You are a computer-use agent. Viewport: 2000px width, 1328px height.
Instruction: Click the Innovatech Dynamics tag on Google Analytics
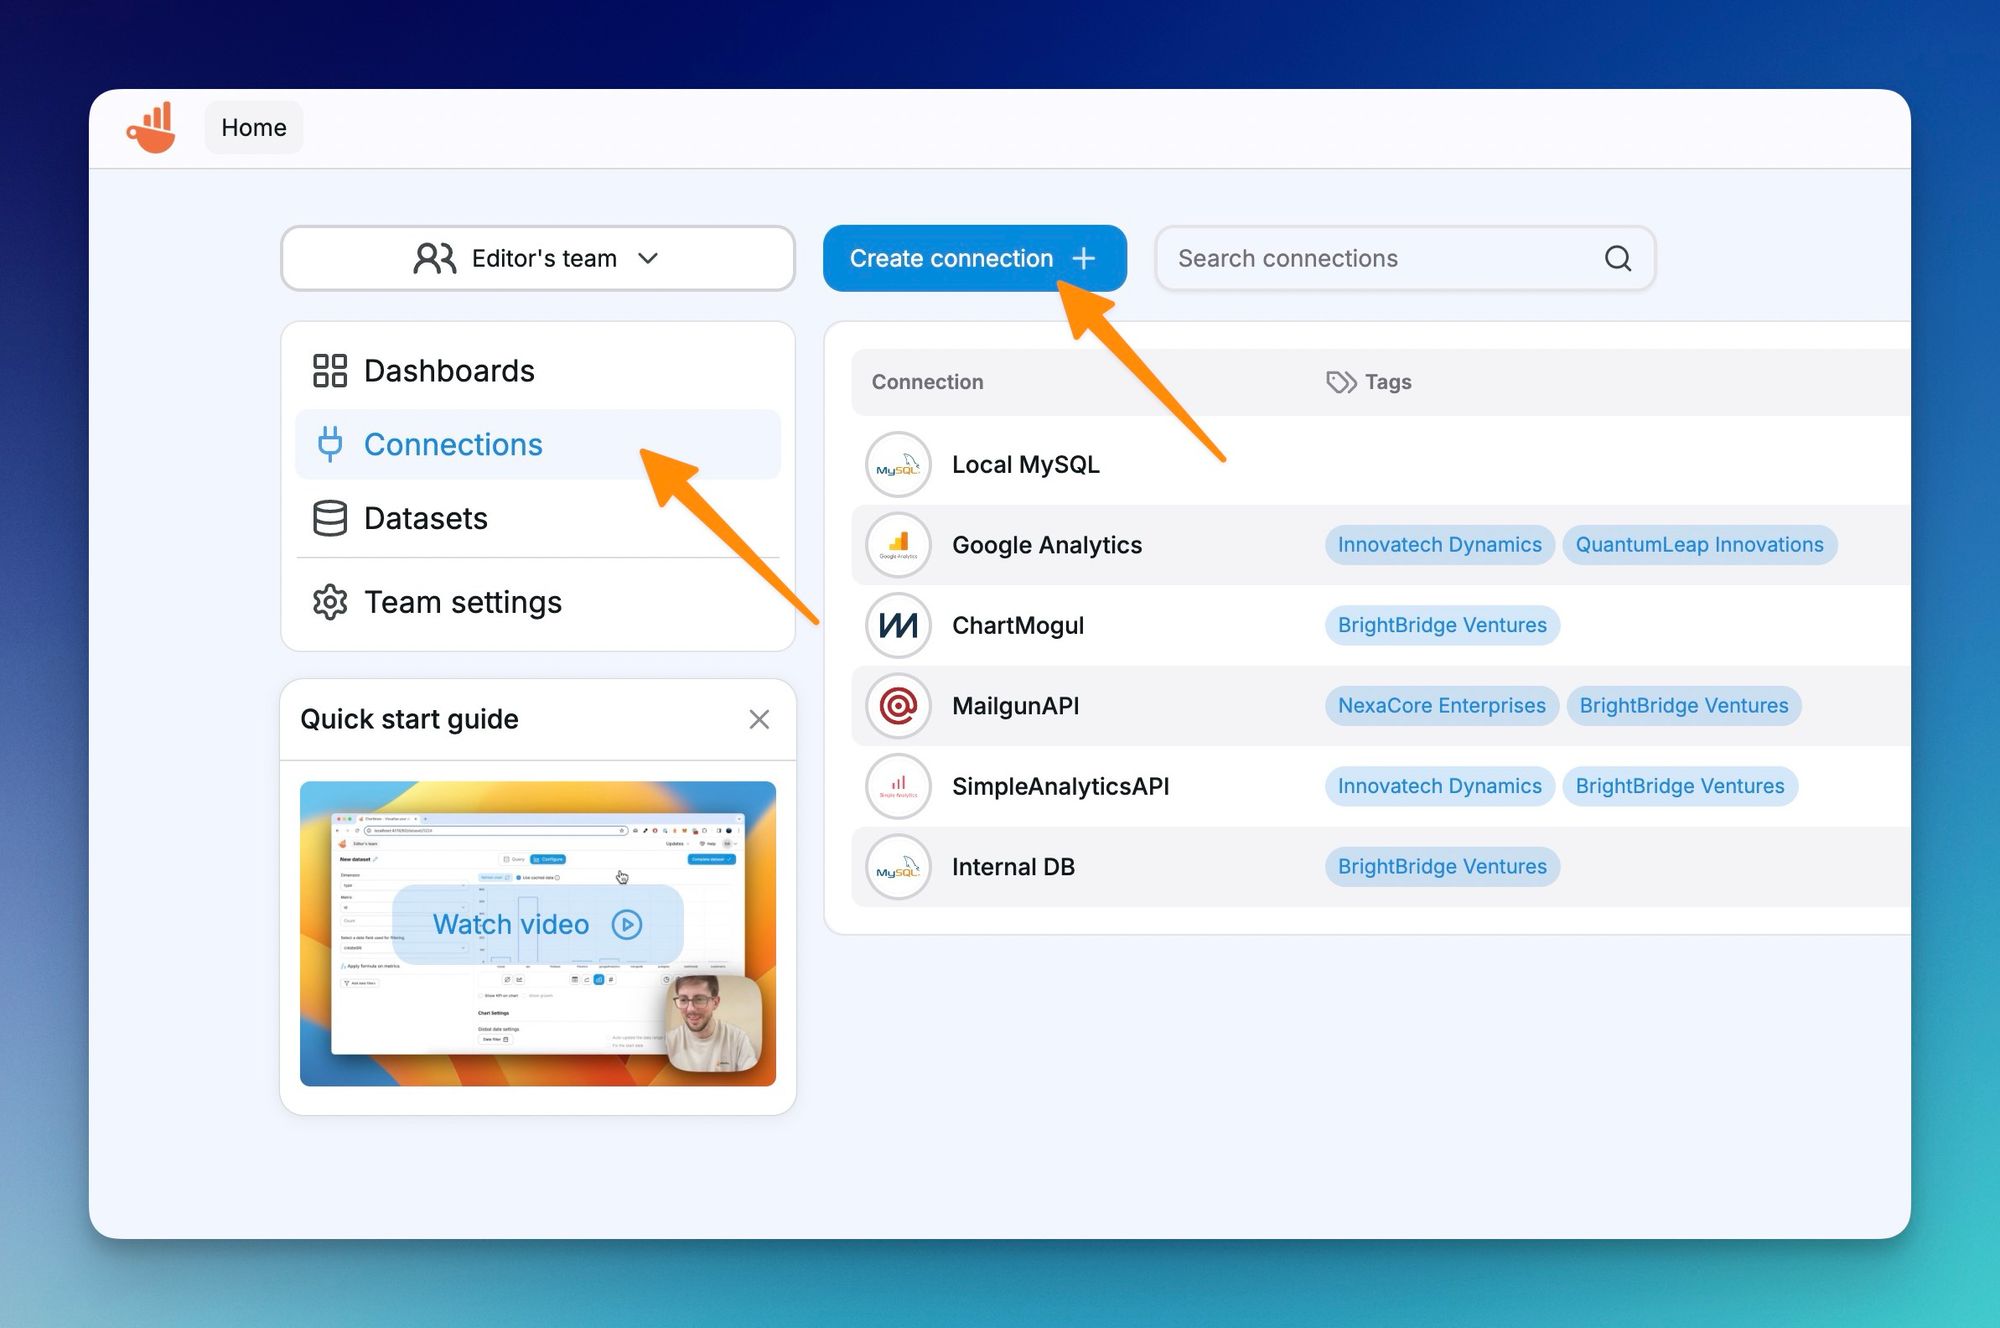(x=1439, y=544)
